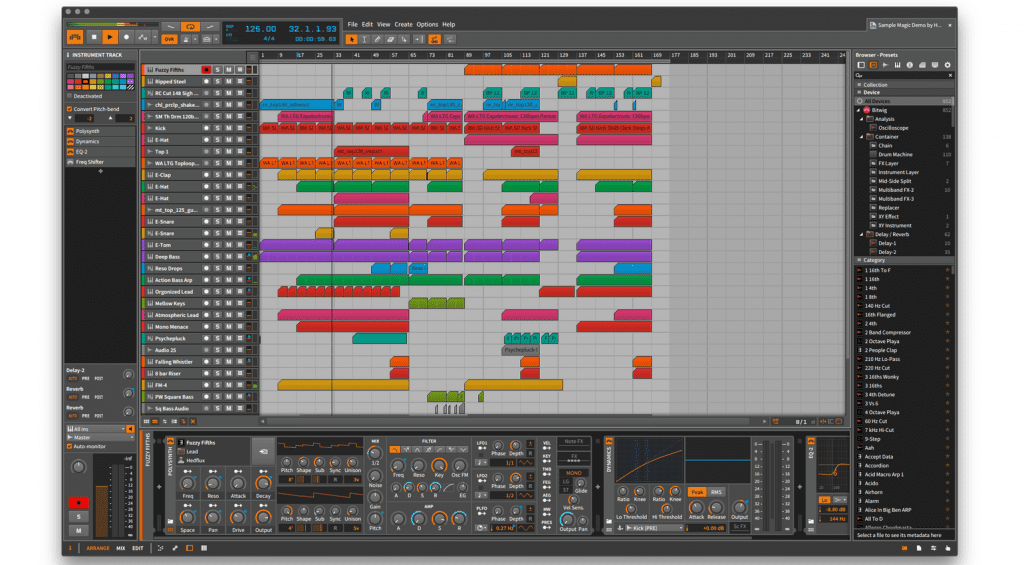Click the inspector S solo button
The height and width of the screenshot is (565, 1024).
78,517
